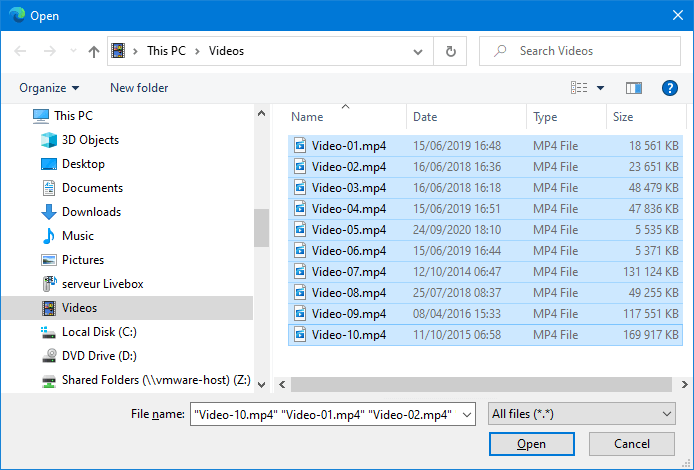This screenshot has height=470, width=694.
Task: Open the Organize menu
Action: coord(49,88)
